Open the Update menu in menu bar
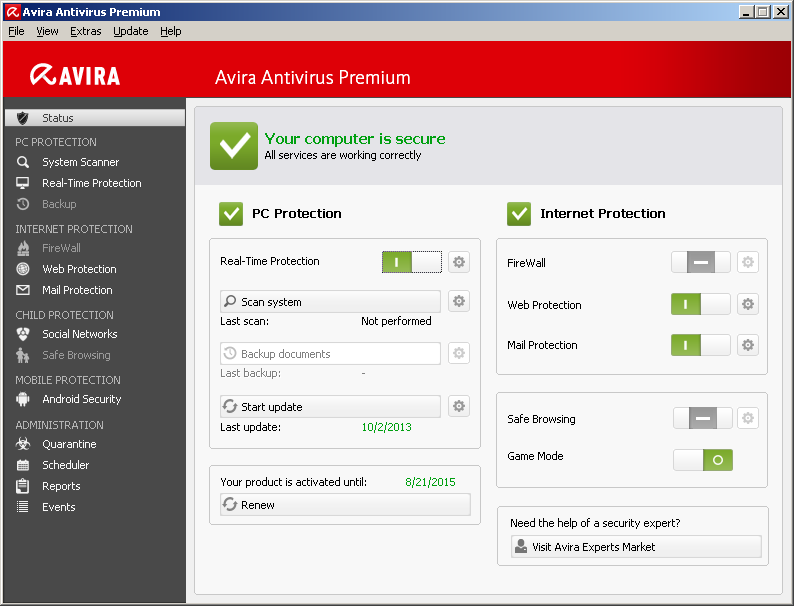Viewport: 794px width, 606px height. point(130,31)
